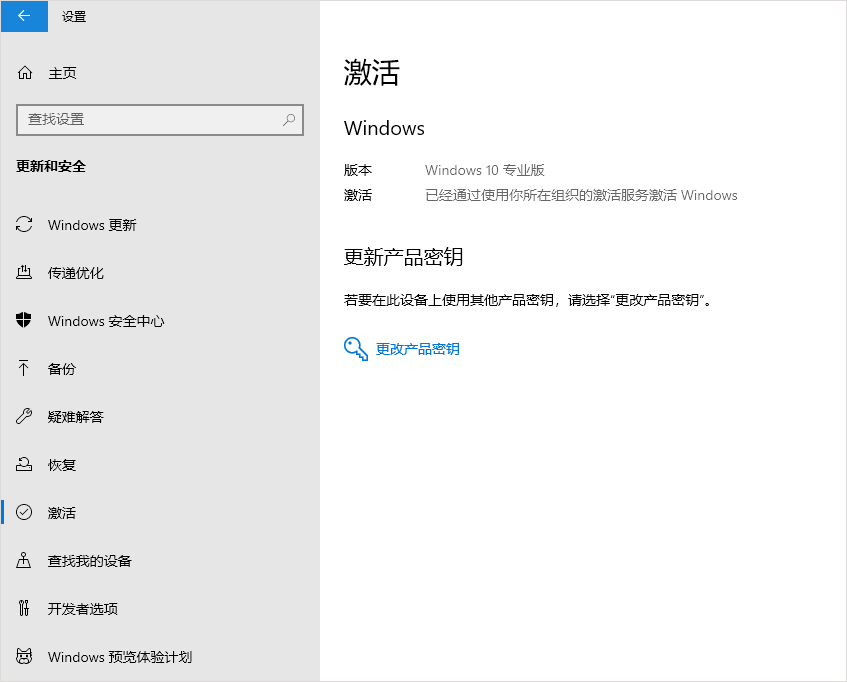
Task: Click the key icon beside 更改产品密钥
Action: point(356,350)
